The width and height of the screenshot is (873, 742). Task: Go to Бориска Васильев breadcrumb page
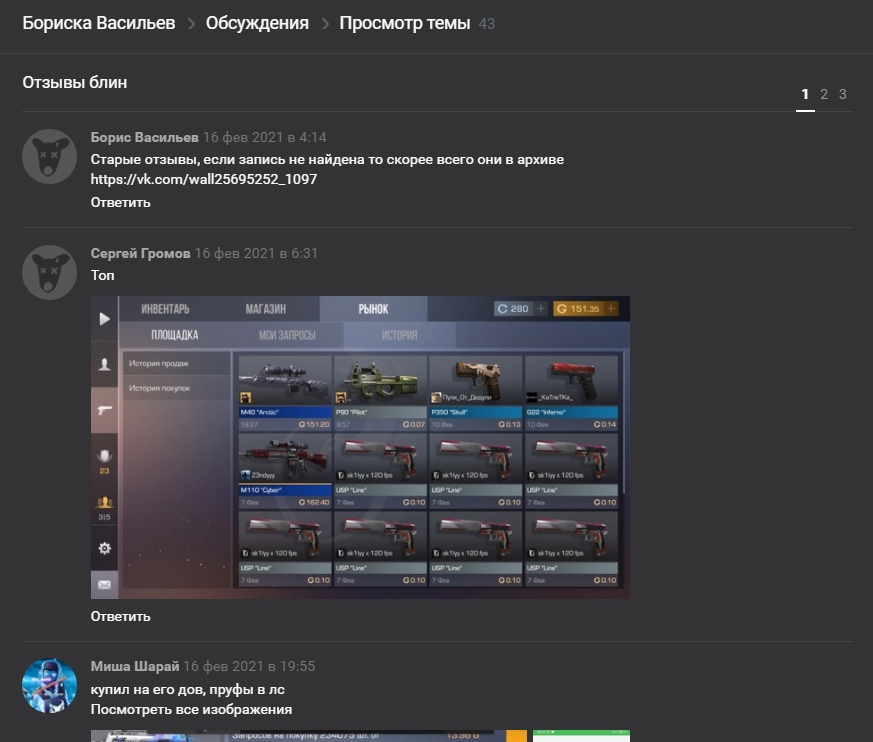98,23
